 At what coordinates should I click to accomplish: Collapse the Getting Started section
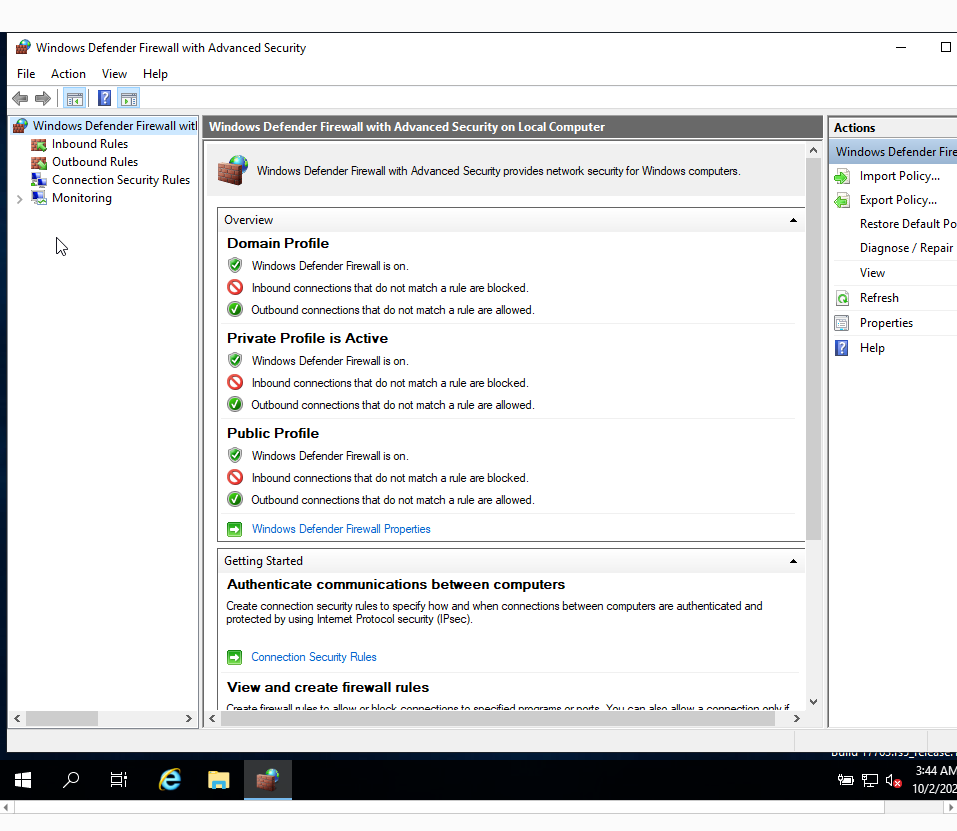point(793,561)
